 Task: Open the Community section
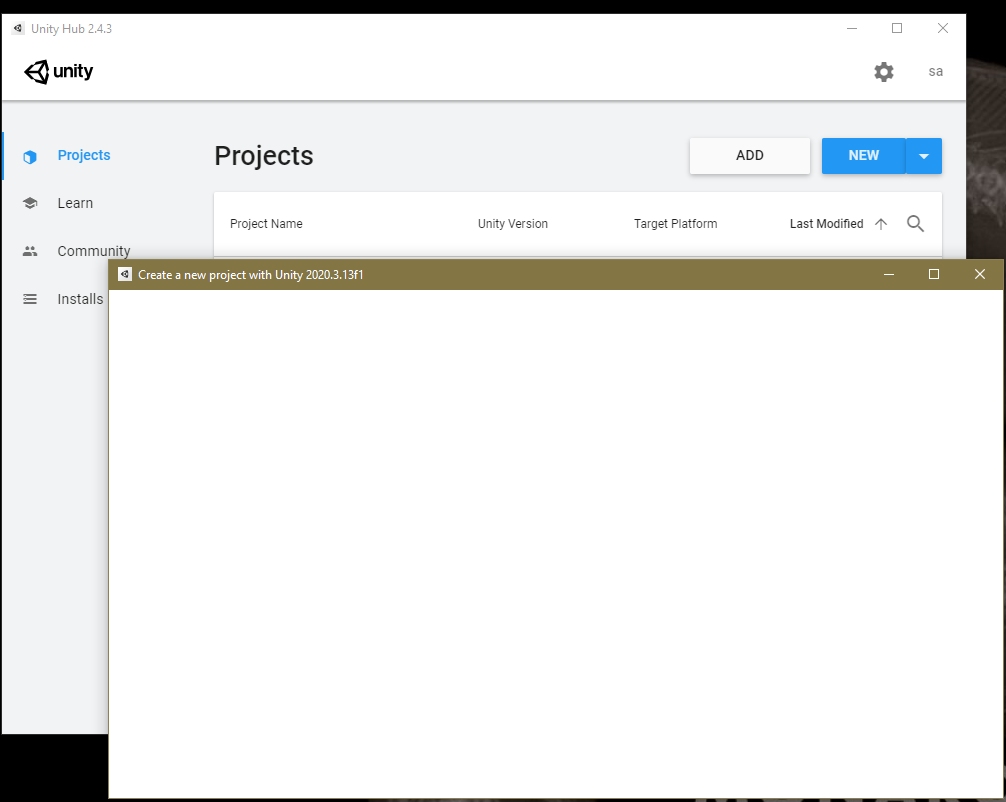click(94, 251)
